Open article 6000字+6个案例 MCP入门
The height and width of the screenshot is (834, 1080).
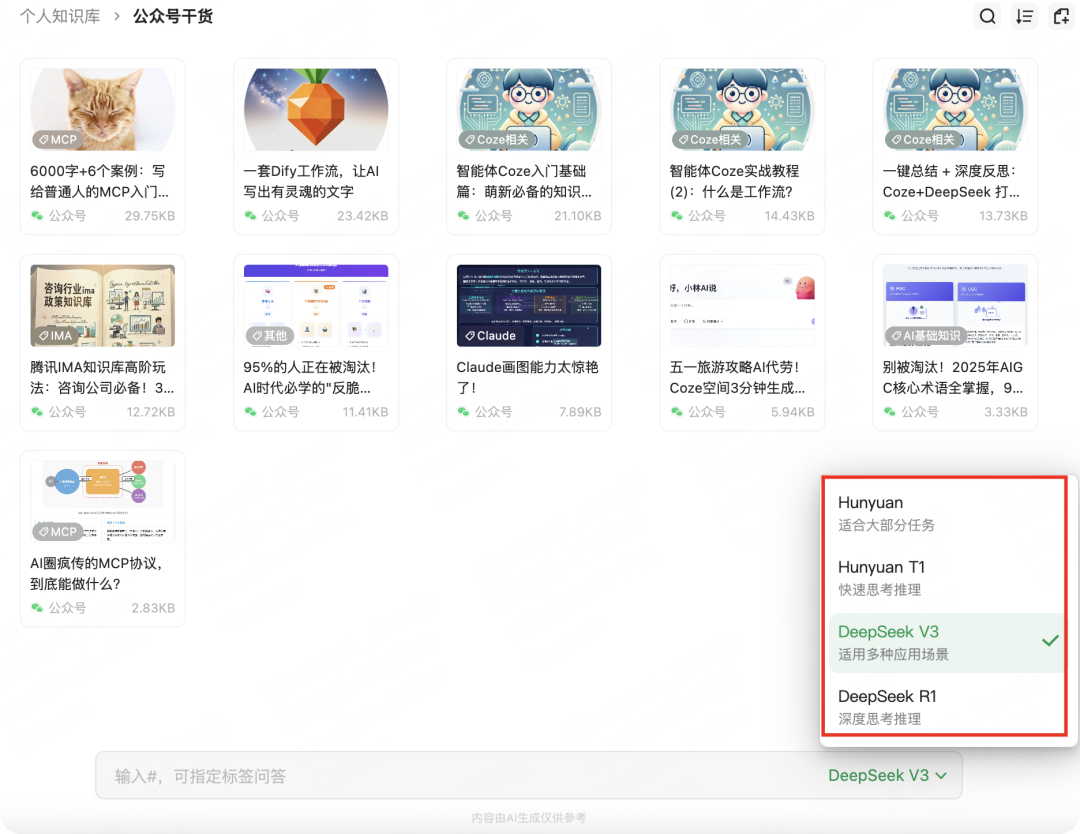pos(99,181)
